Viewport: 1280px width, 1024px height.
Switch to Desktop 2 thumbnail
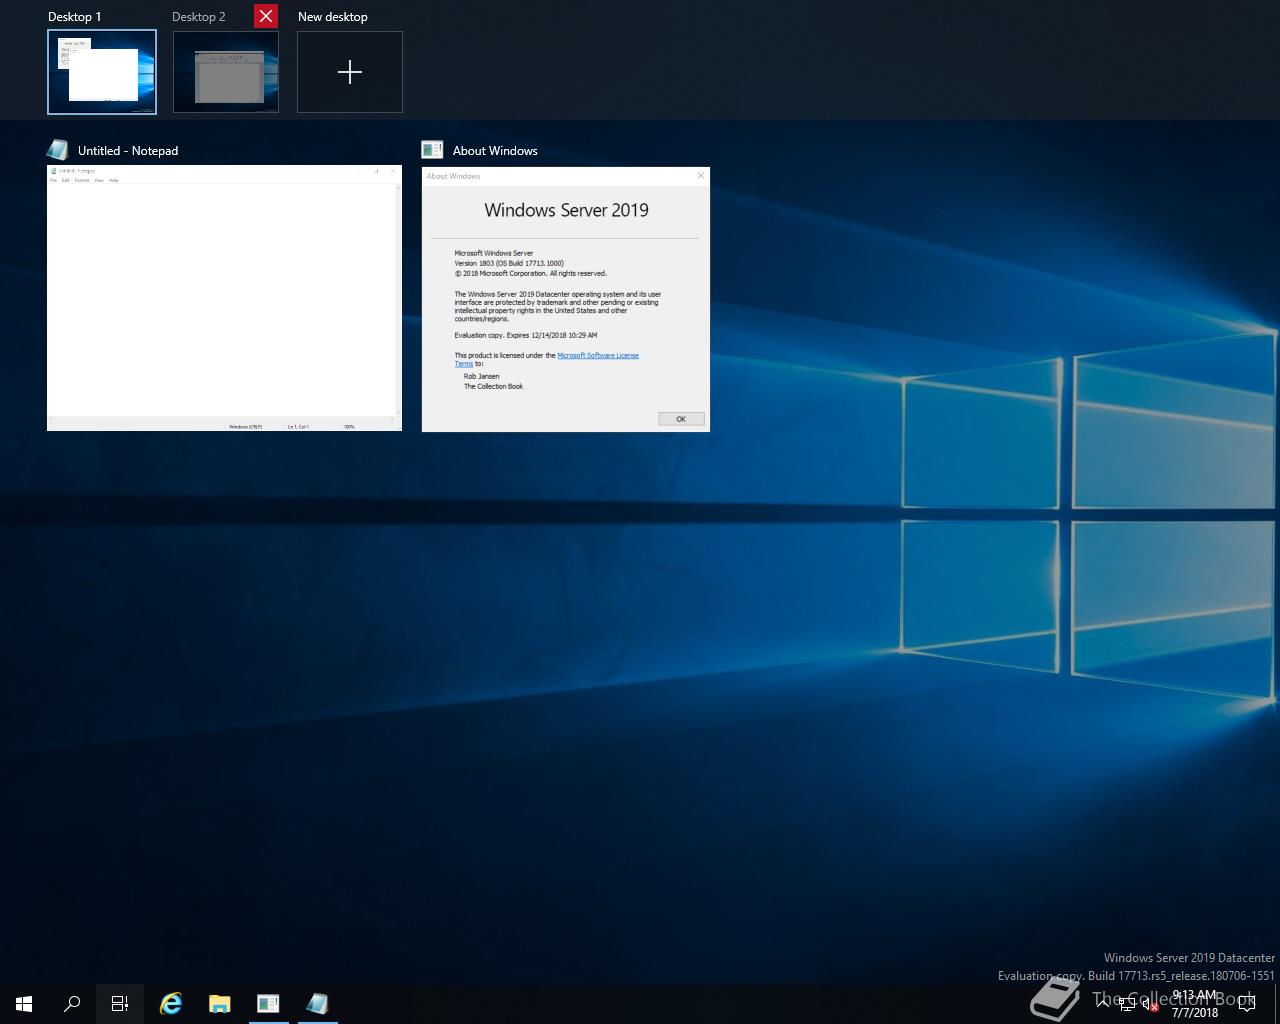click(226, 72)
